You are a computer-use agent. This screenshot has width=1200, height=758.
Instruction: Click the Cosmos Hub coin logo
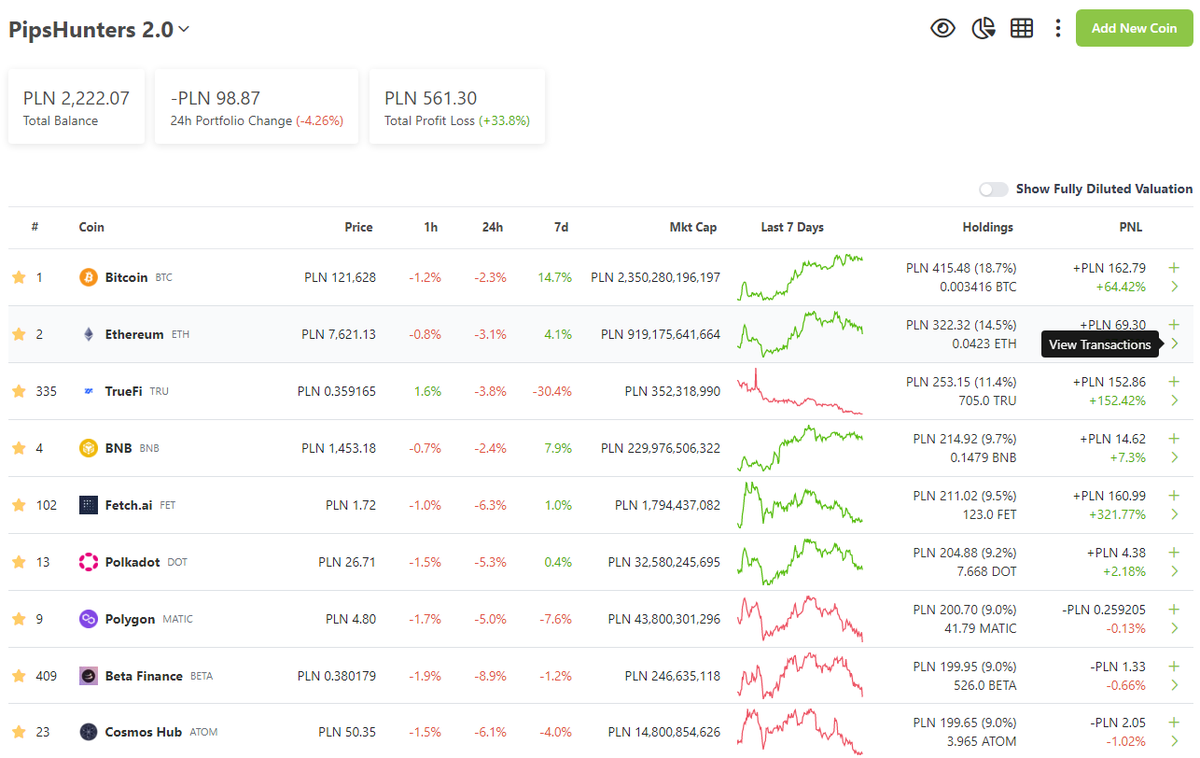(88, 732)
